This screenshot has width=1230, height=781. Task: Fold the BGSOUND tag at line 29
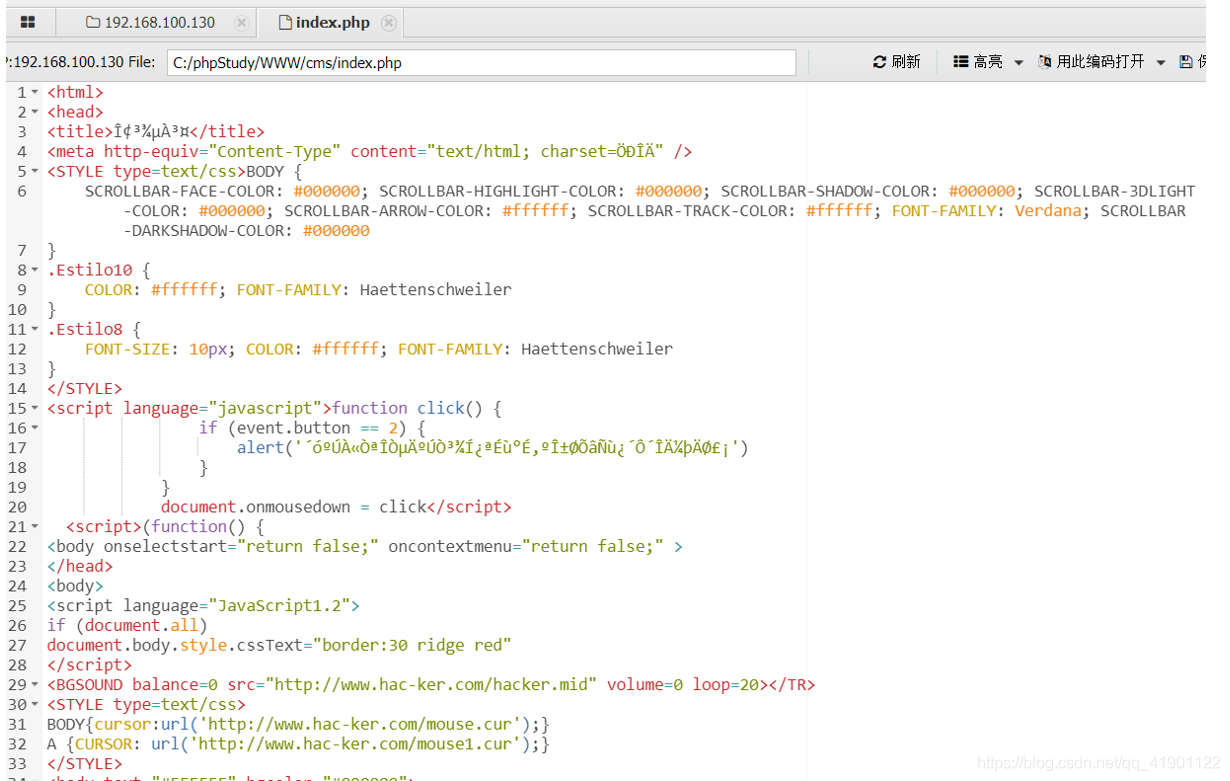coord(35,685)
